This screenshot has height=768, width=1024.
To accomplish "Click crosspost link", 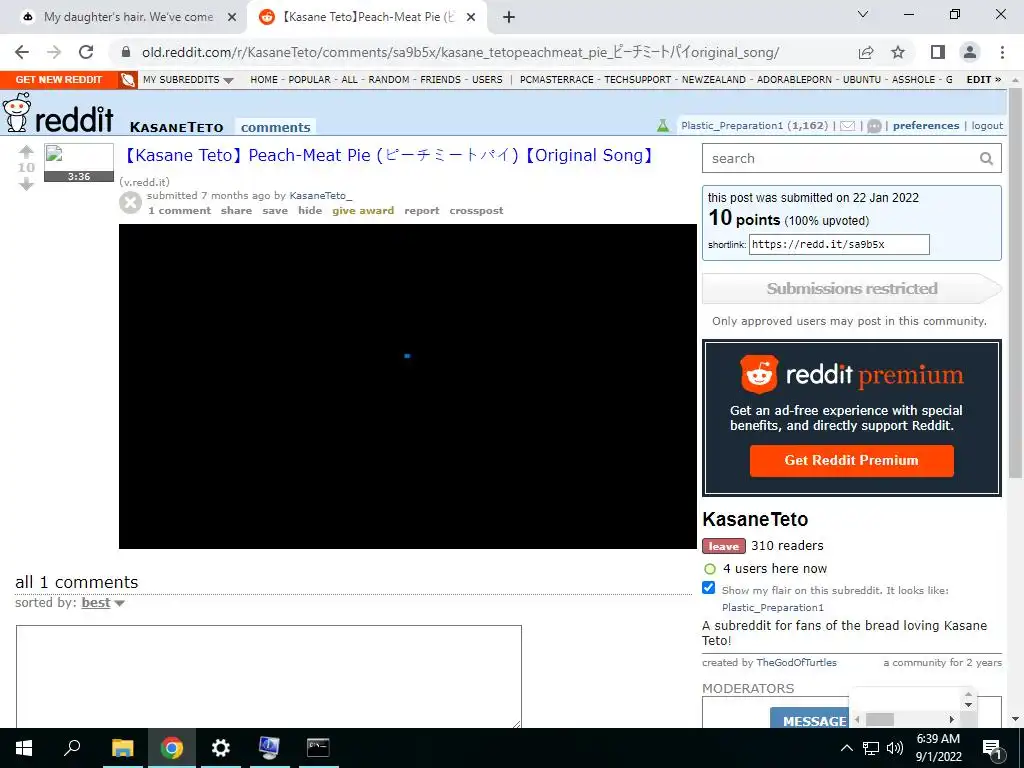I will (x=476, y=210).
